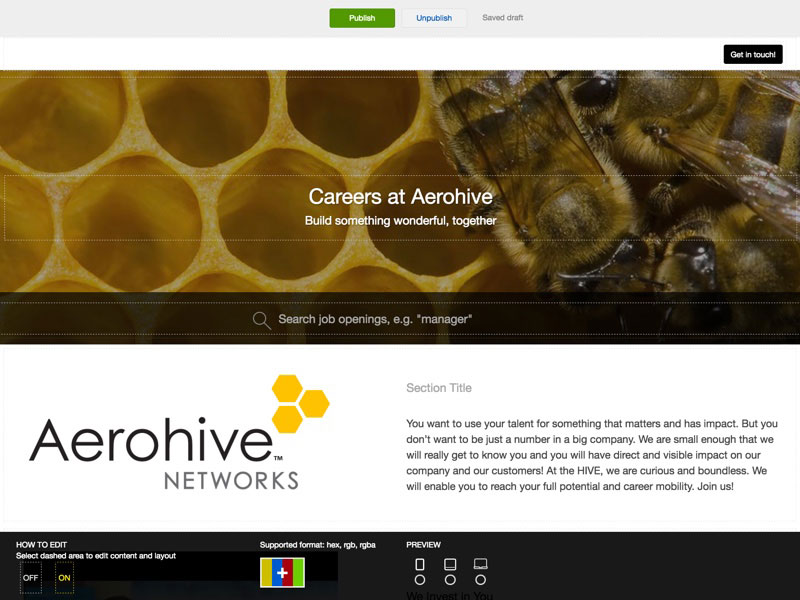Viewport: 800px width, 600px height.
Task: Select the radio button under laptop preview
Action: [480, 580]
